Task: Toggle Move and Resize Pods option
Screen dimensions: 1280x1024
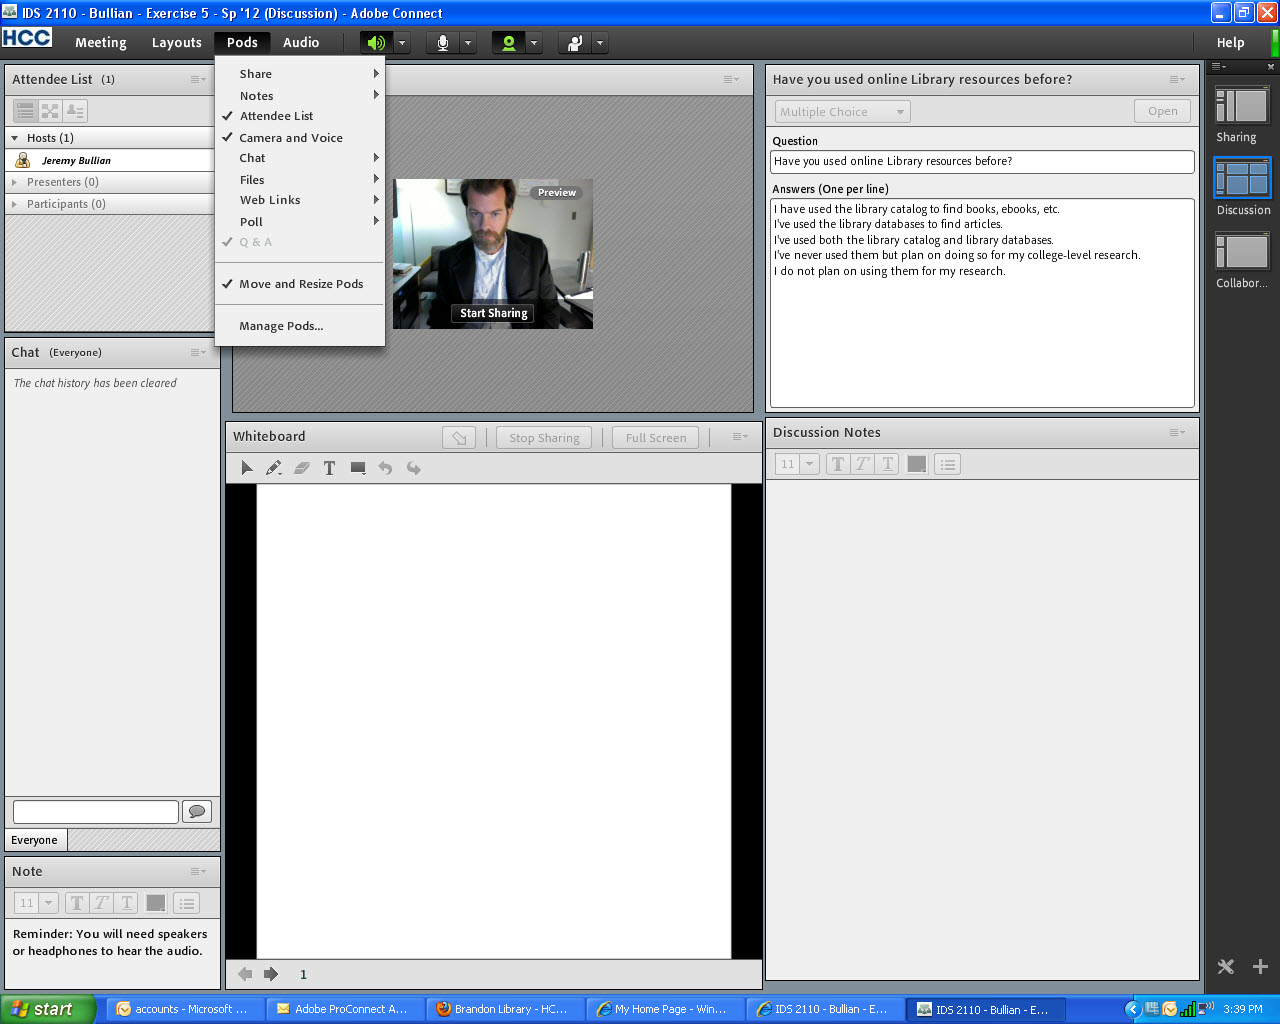Action: point(300,284)
